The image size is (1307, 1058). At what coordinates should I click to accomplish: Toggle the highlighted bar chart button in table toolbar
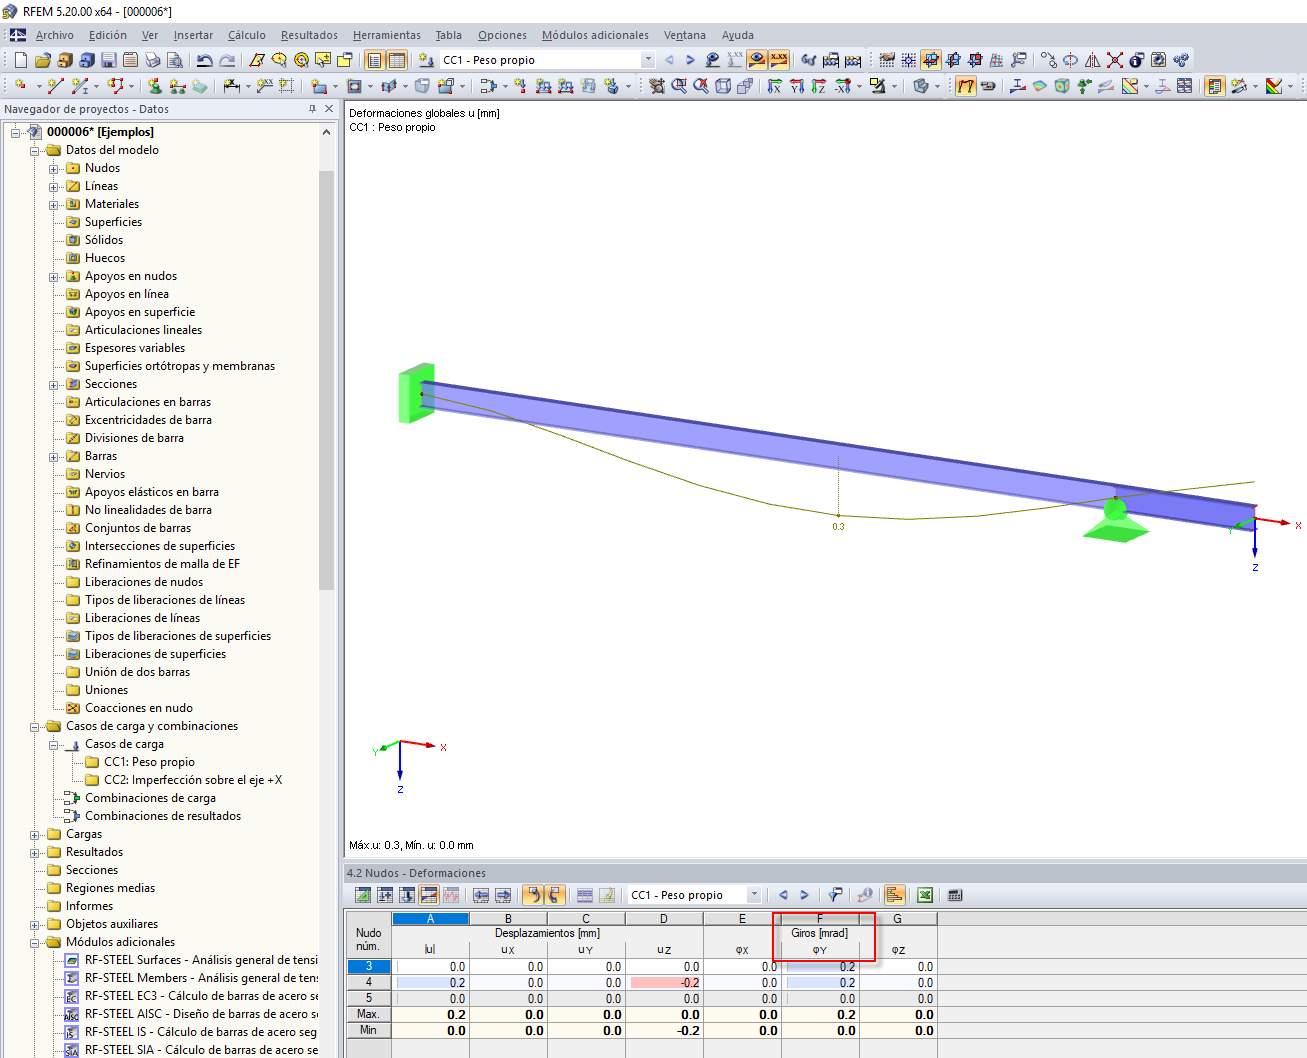coord(895,895)
